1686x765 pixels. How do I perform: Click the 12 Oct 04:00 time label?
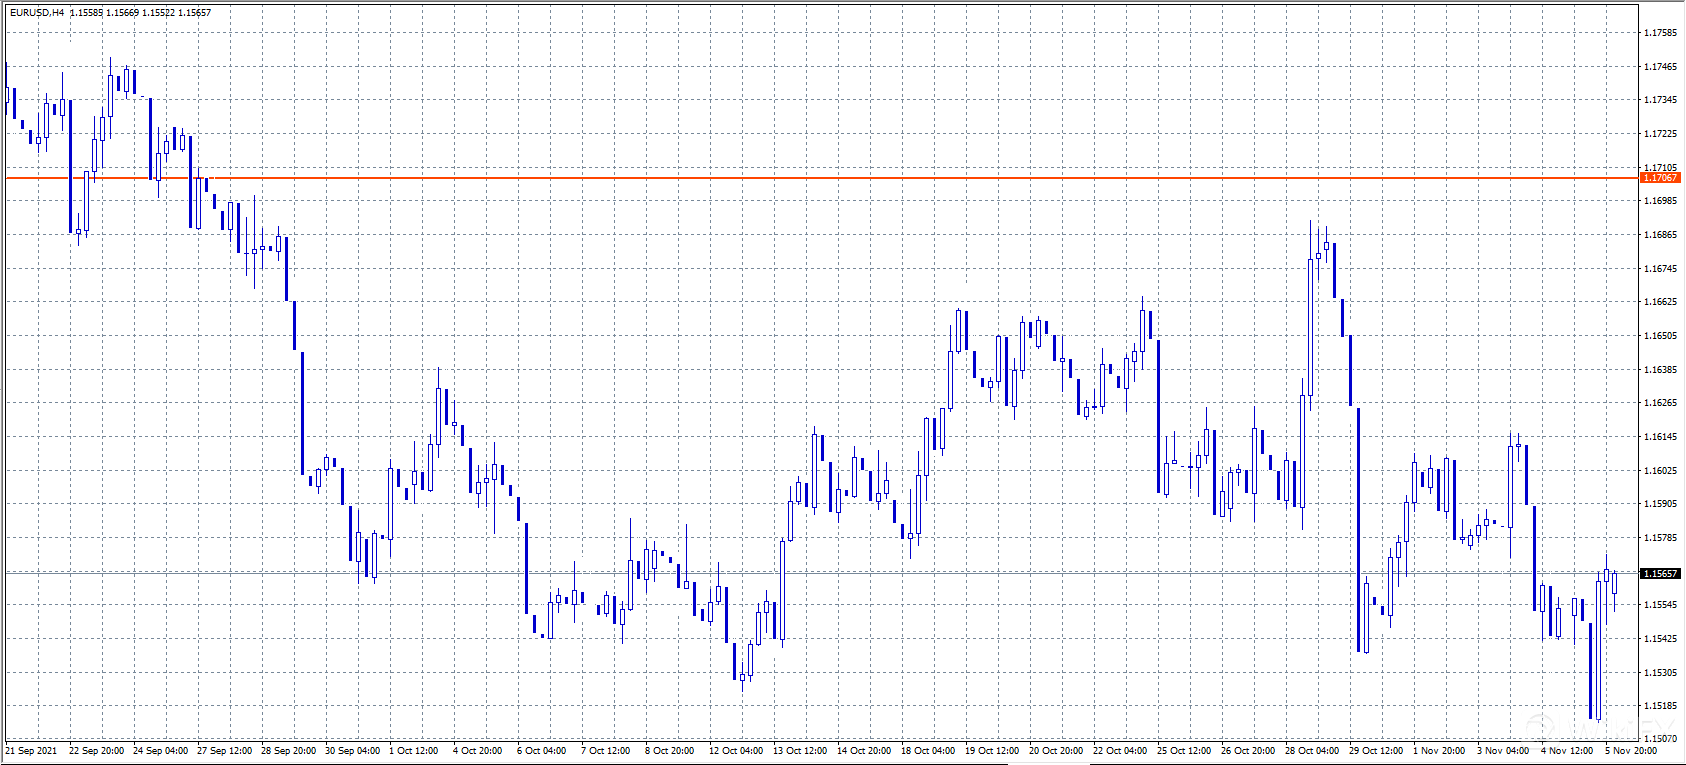tap(736, 750)
